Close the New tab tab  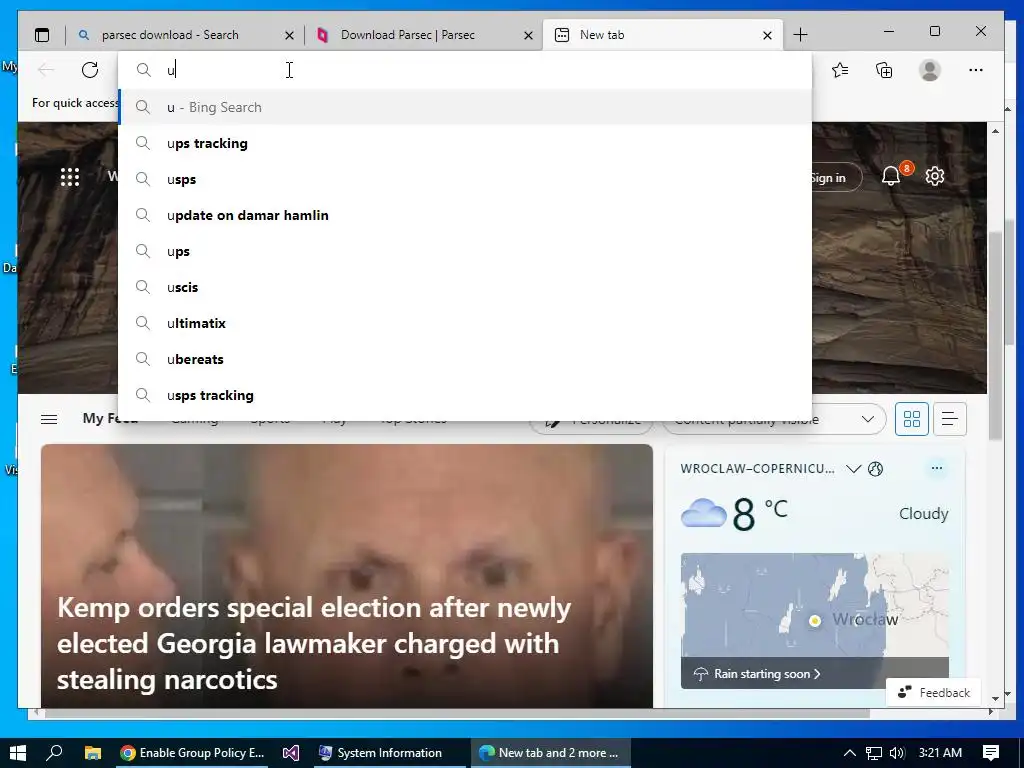tap(767, 35)
